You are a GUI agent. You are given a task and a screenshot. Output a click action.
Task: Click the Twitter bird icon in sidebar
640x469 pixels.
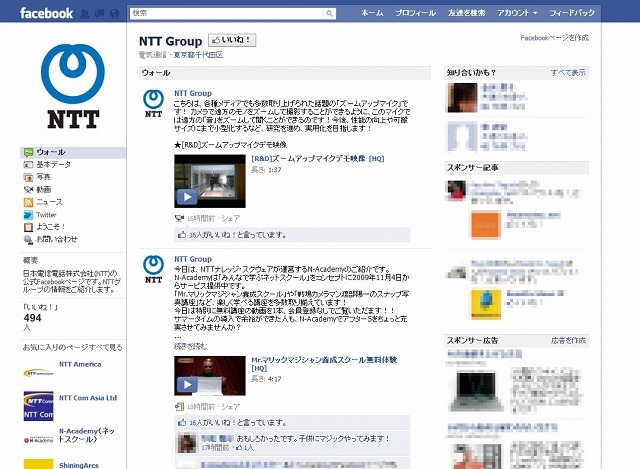(x=28, y=215)
